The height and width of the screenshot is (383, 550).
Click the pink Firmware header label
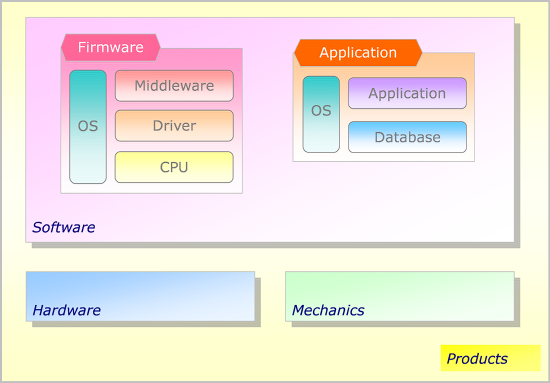pos(111,47)
